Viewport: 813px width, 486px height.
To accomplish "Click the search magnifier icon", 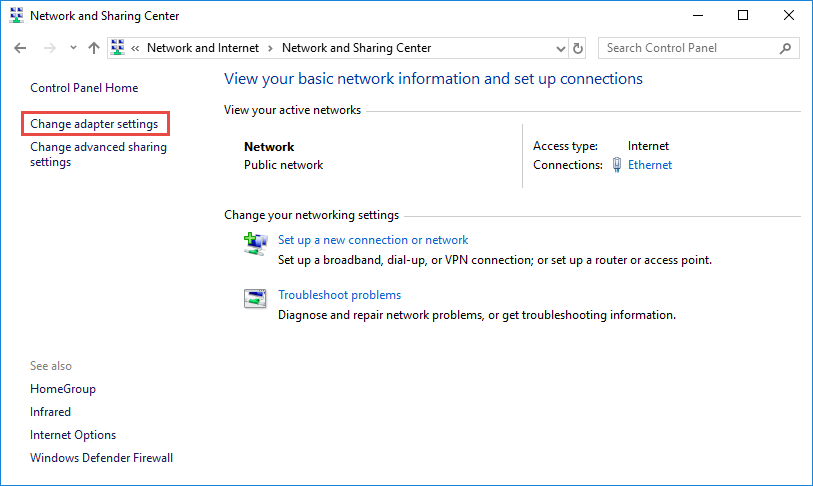I will point(786,48).
